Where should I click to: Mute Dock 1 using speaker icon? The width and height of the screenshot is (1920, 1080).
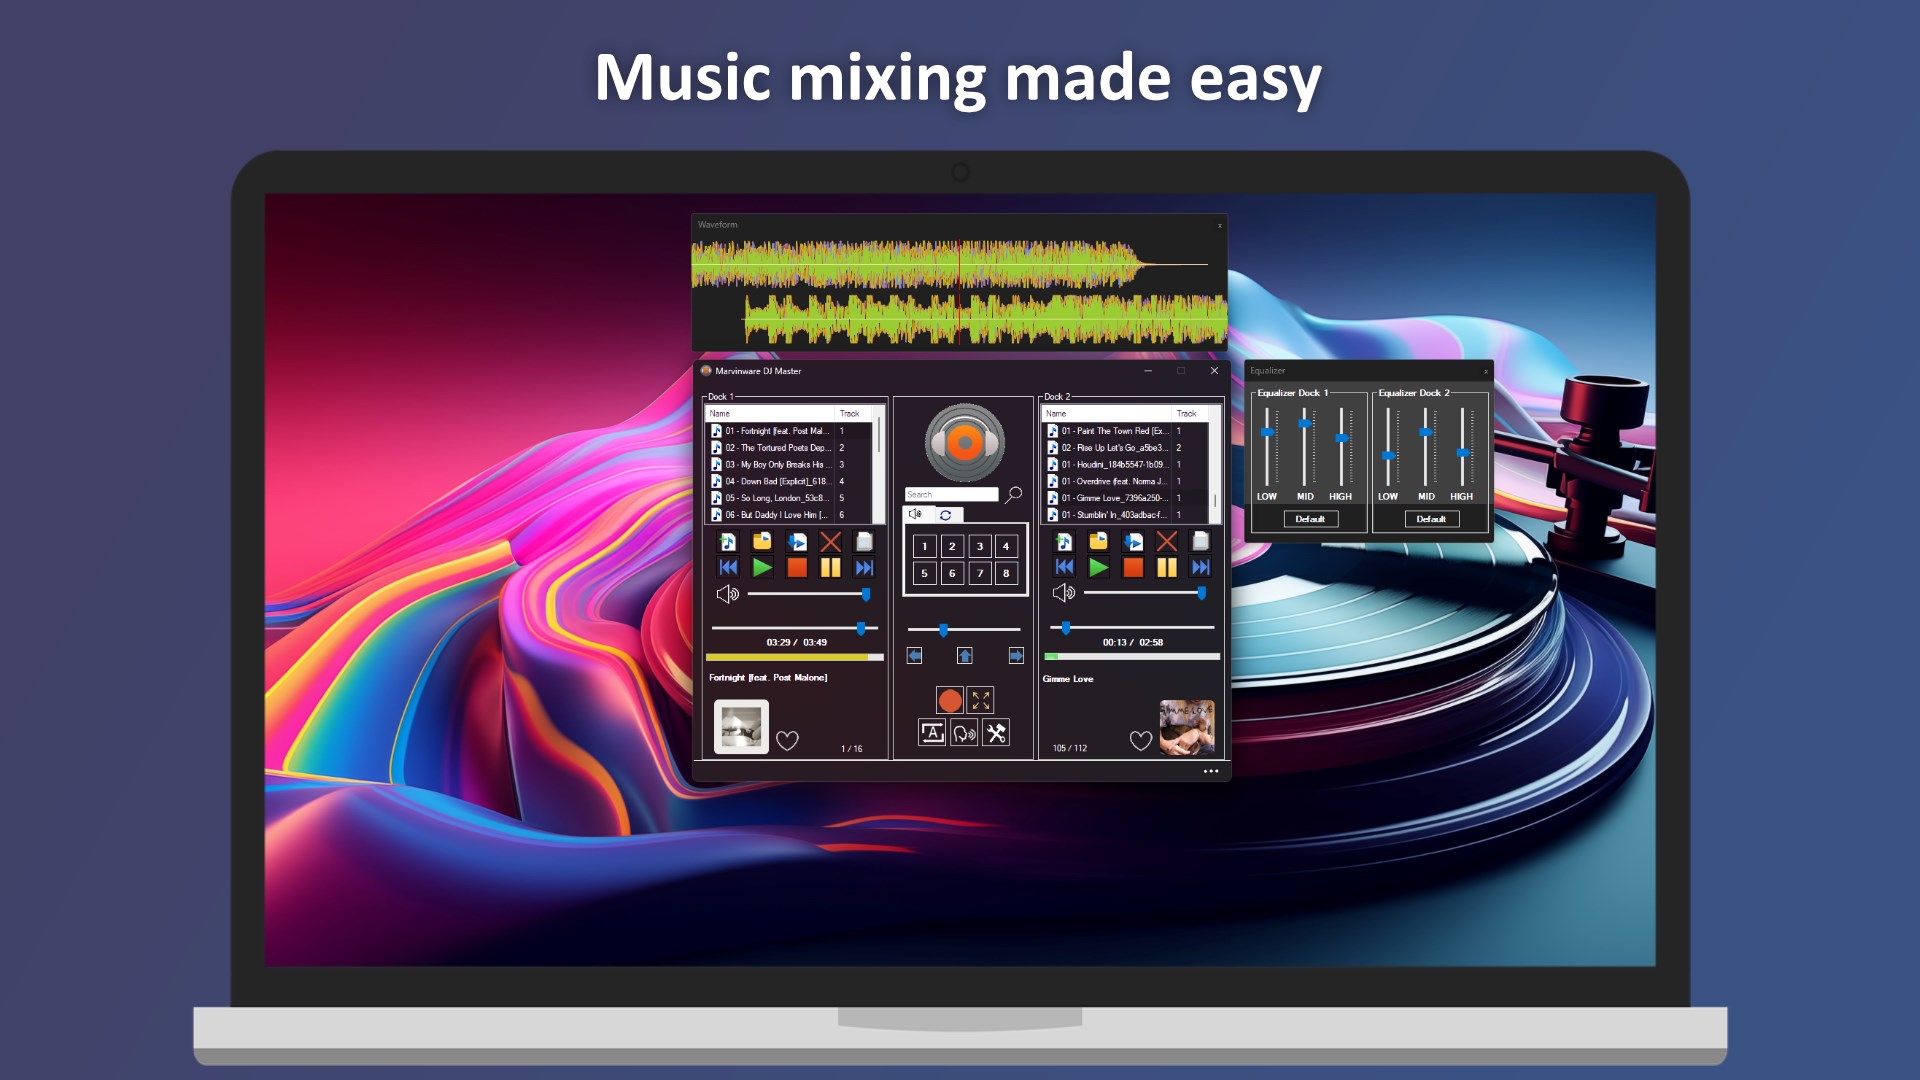pyautogui.click(x=727, y=594)
